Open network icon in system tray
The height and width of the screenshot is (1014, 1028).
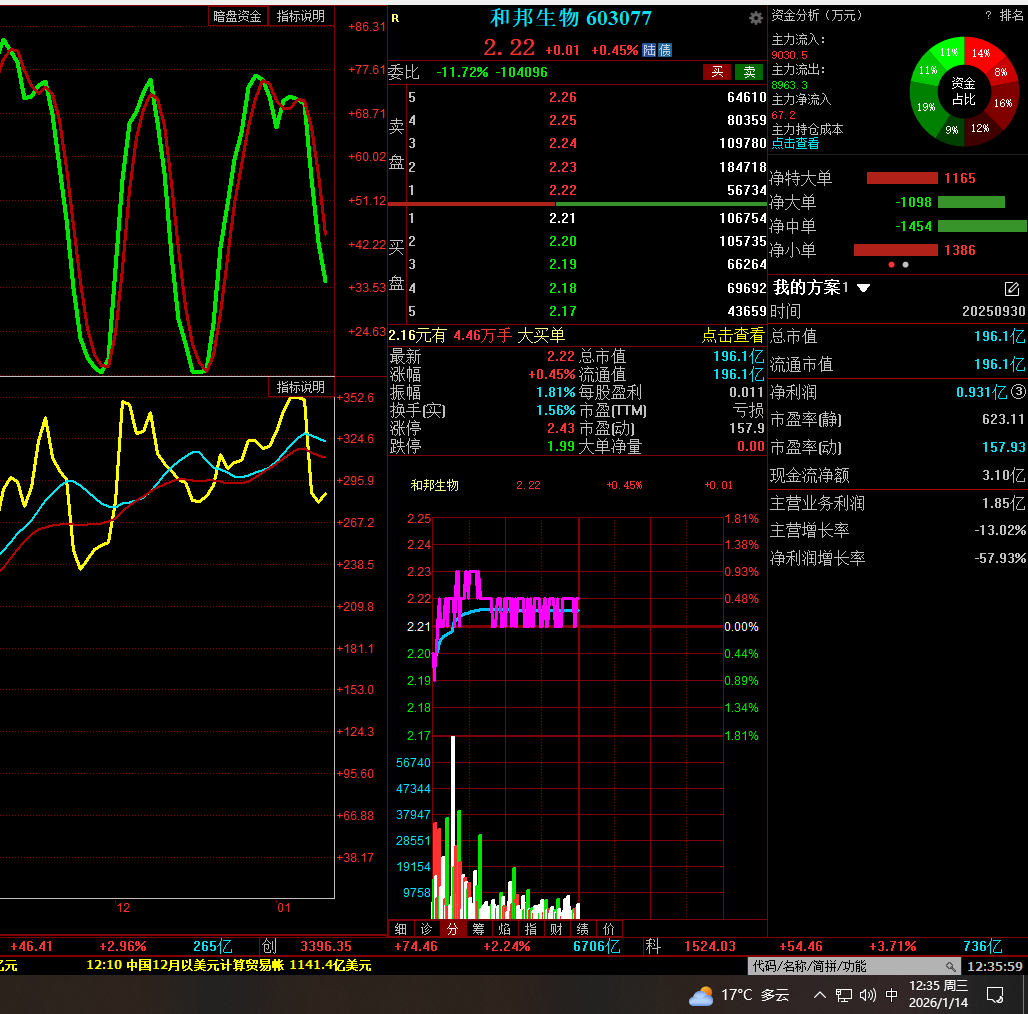pos(843,996)
